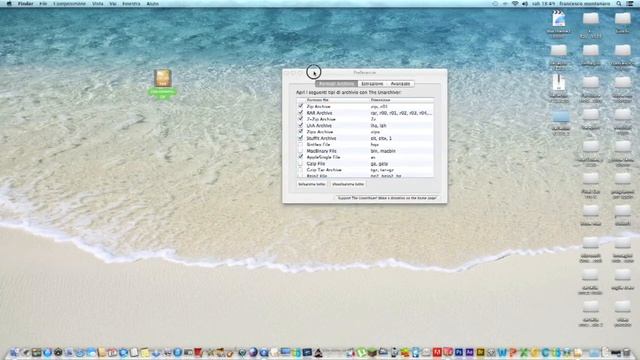Click the Deseleziona tutto button

click(x=348, y=184)
